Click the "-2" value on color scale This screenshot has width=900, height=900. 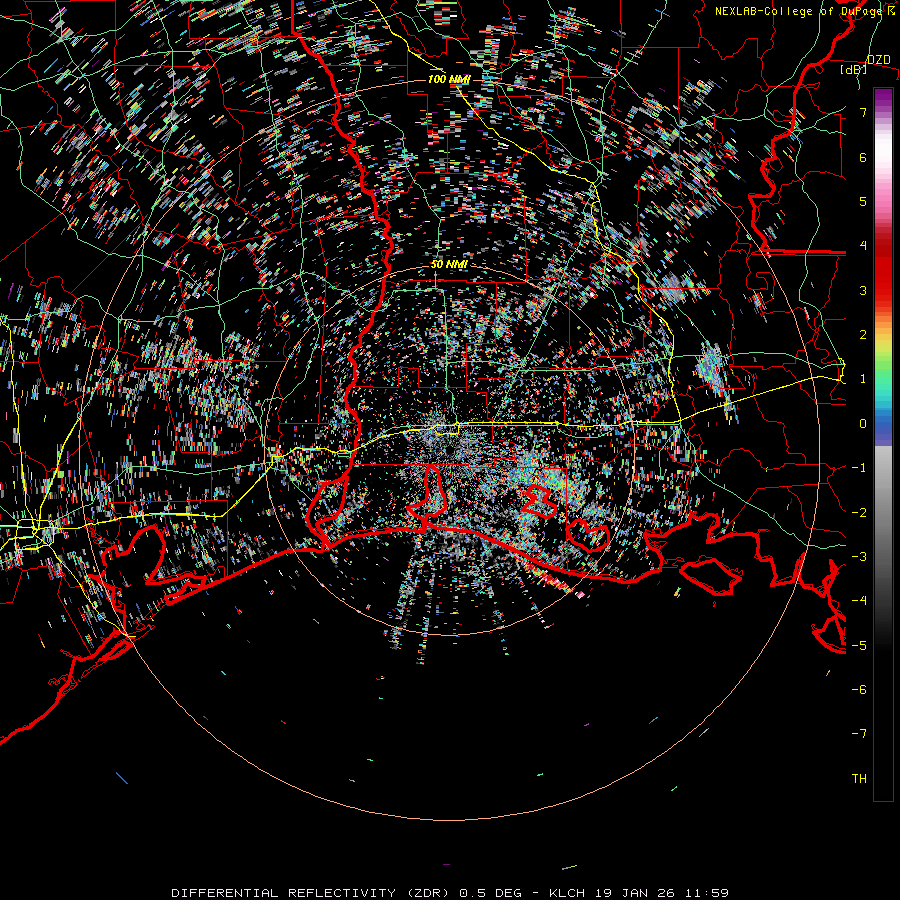click(x=859, y=513)
